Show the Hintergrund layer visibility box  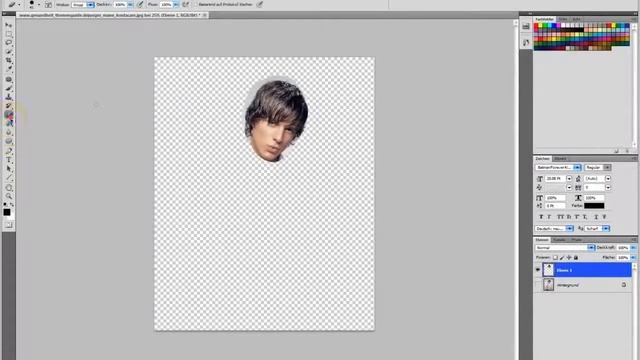tap(538, 285)
